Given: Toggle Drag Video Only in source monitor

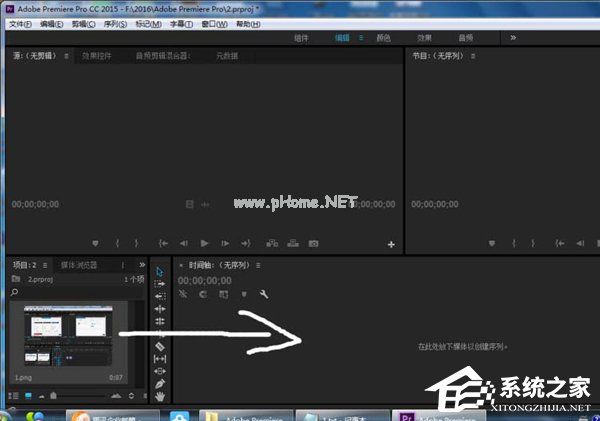Looking at the screenshot, I should [189, 204].
